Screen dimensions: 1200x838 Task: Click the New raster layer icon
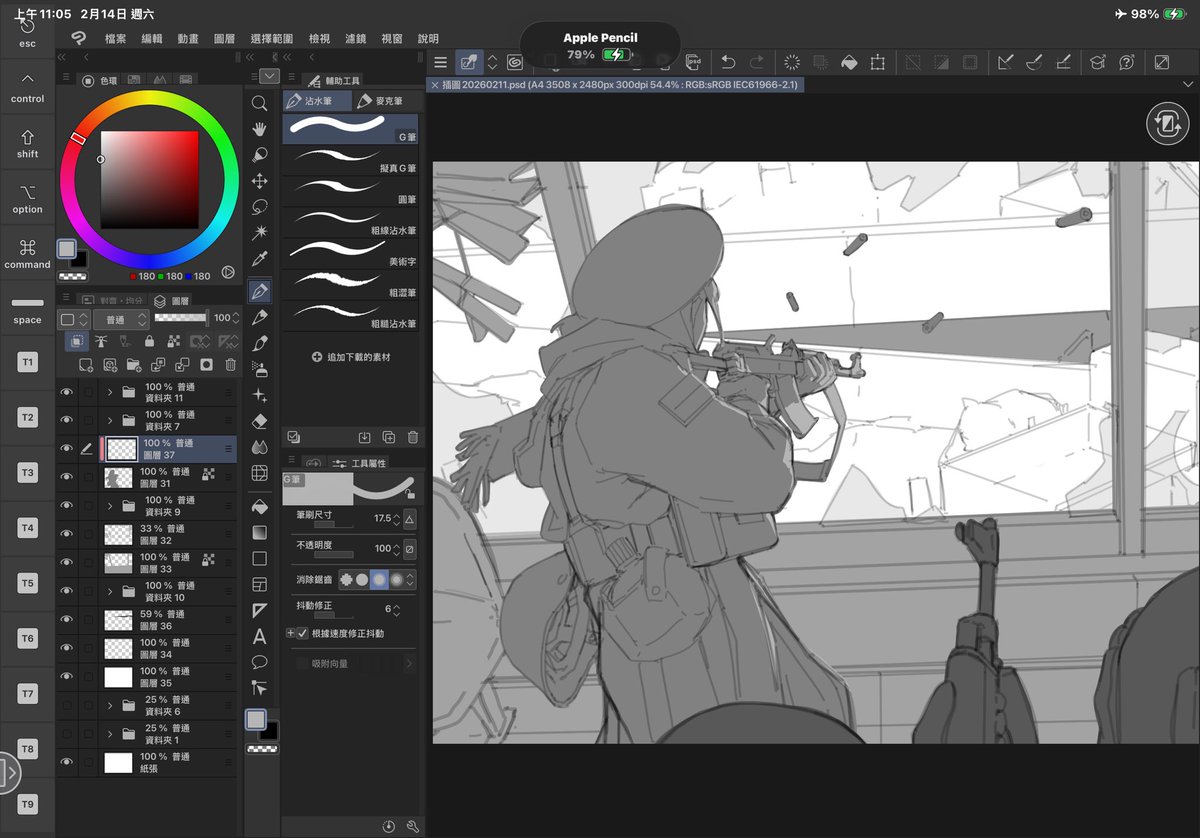tap(86, 365)
